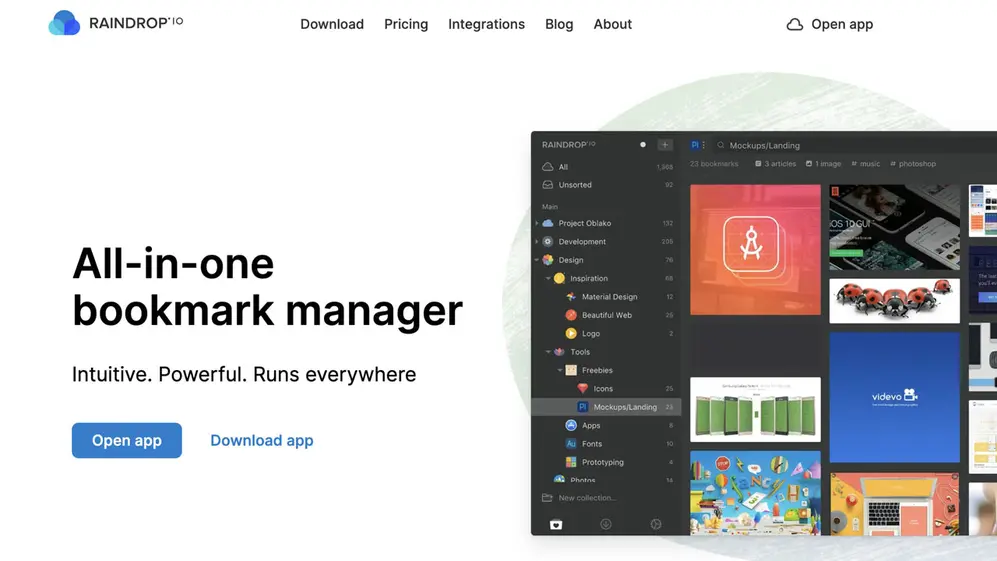Open the Integrations nav item

486,24
